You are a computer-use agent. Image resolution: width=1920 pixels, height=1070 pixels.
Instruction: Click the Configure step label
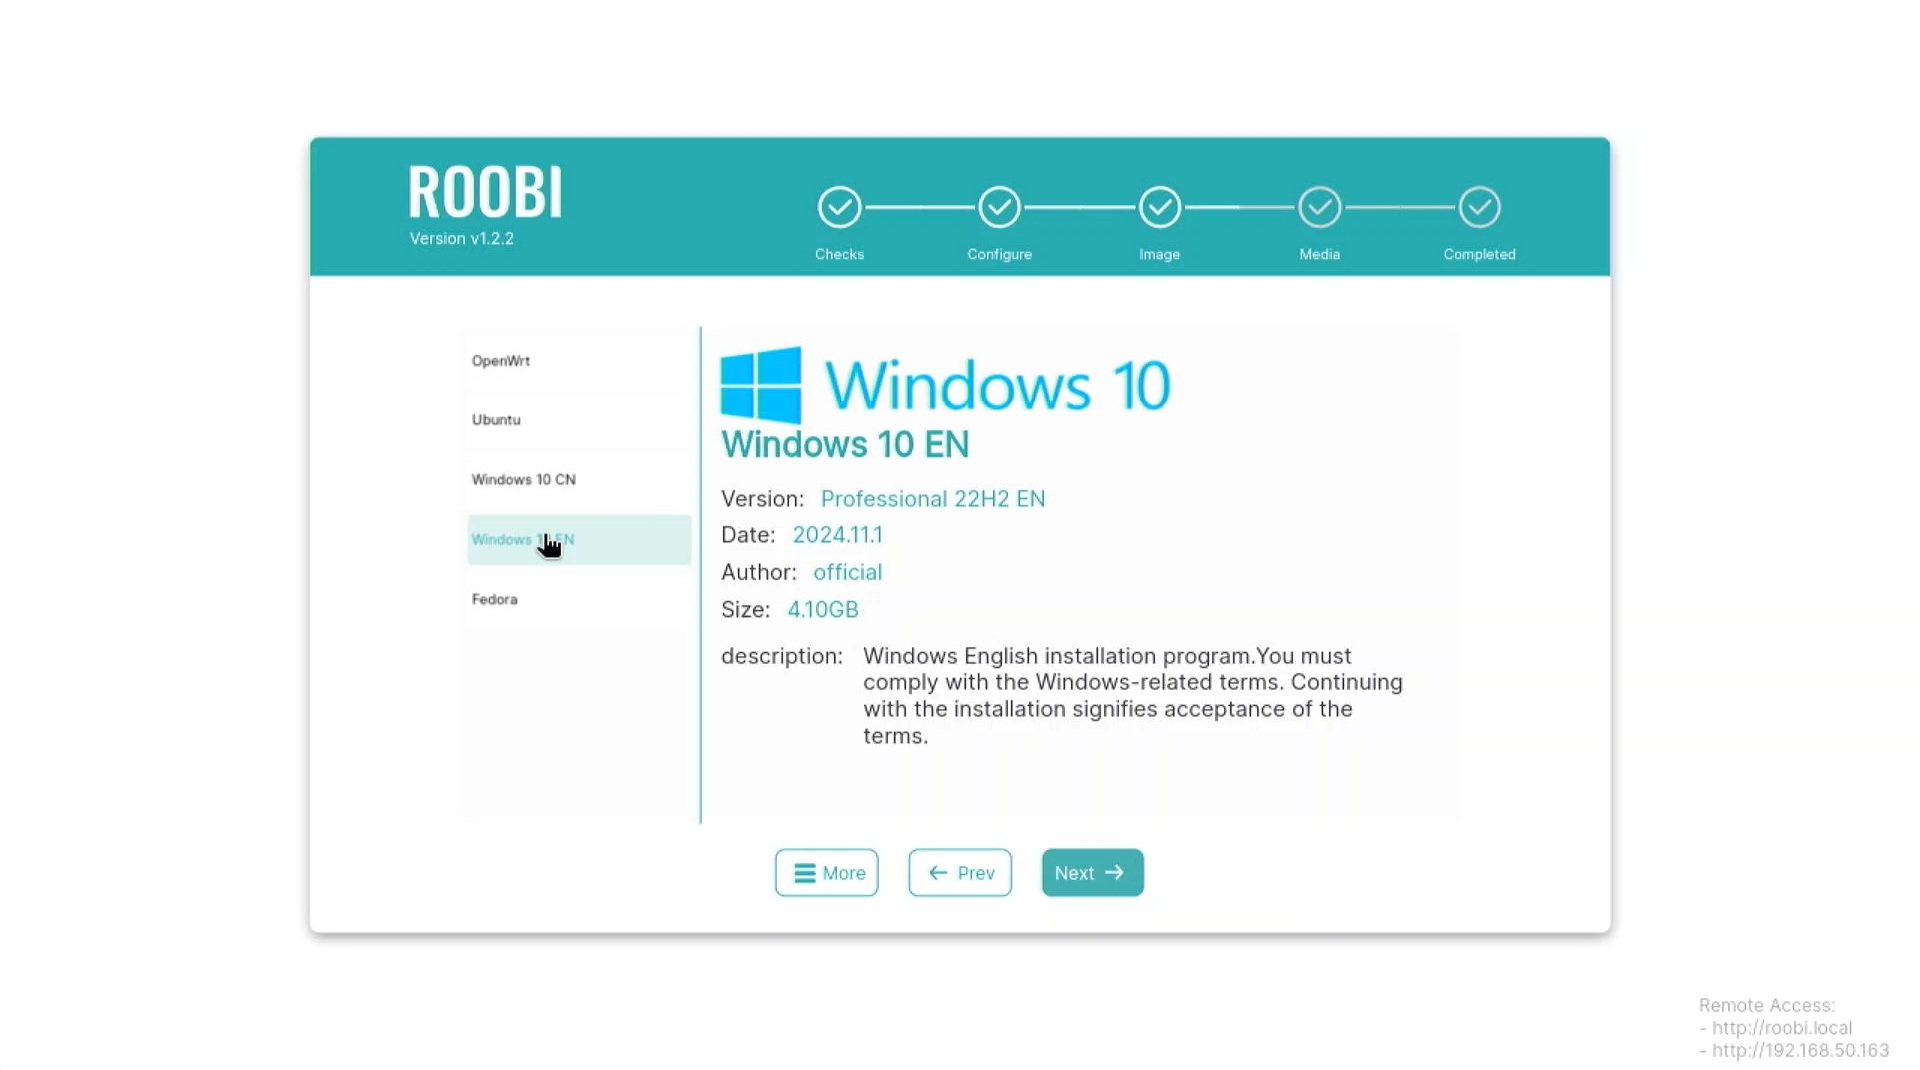(x=999, y=254)
